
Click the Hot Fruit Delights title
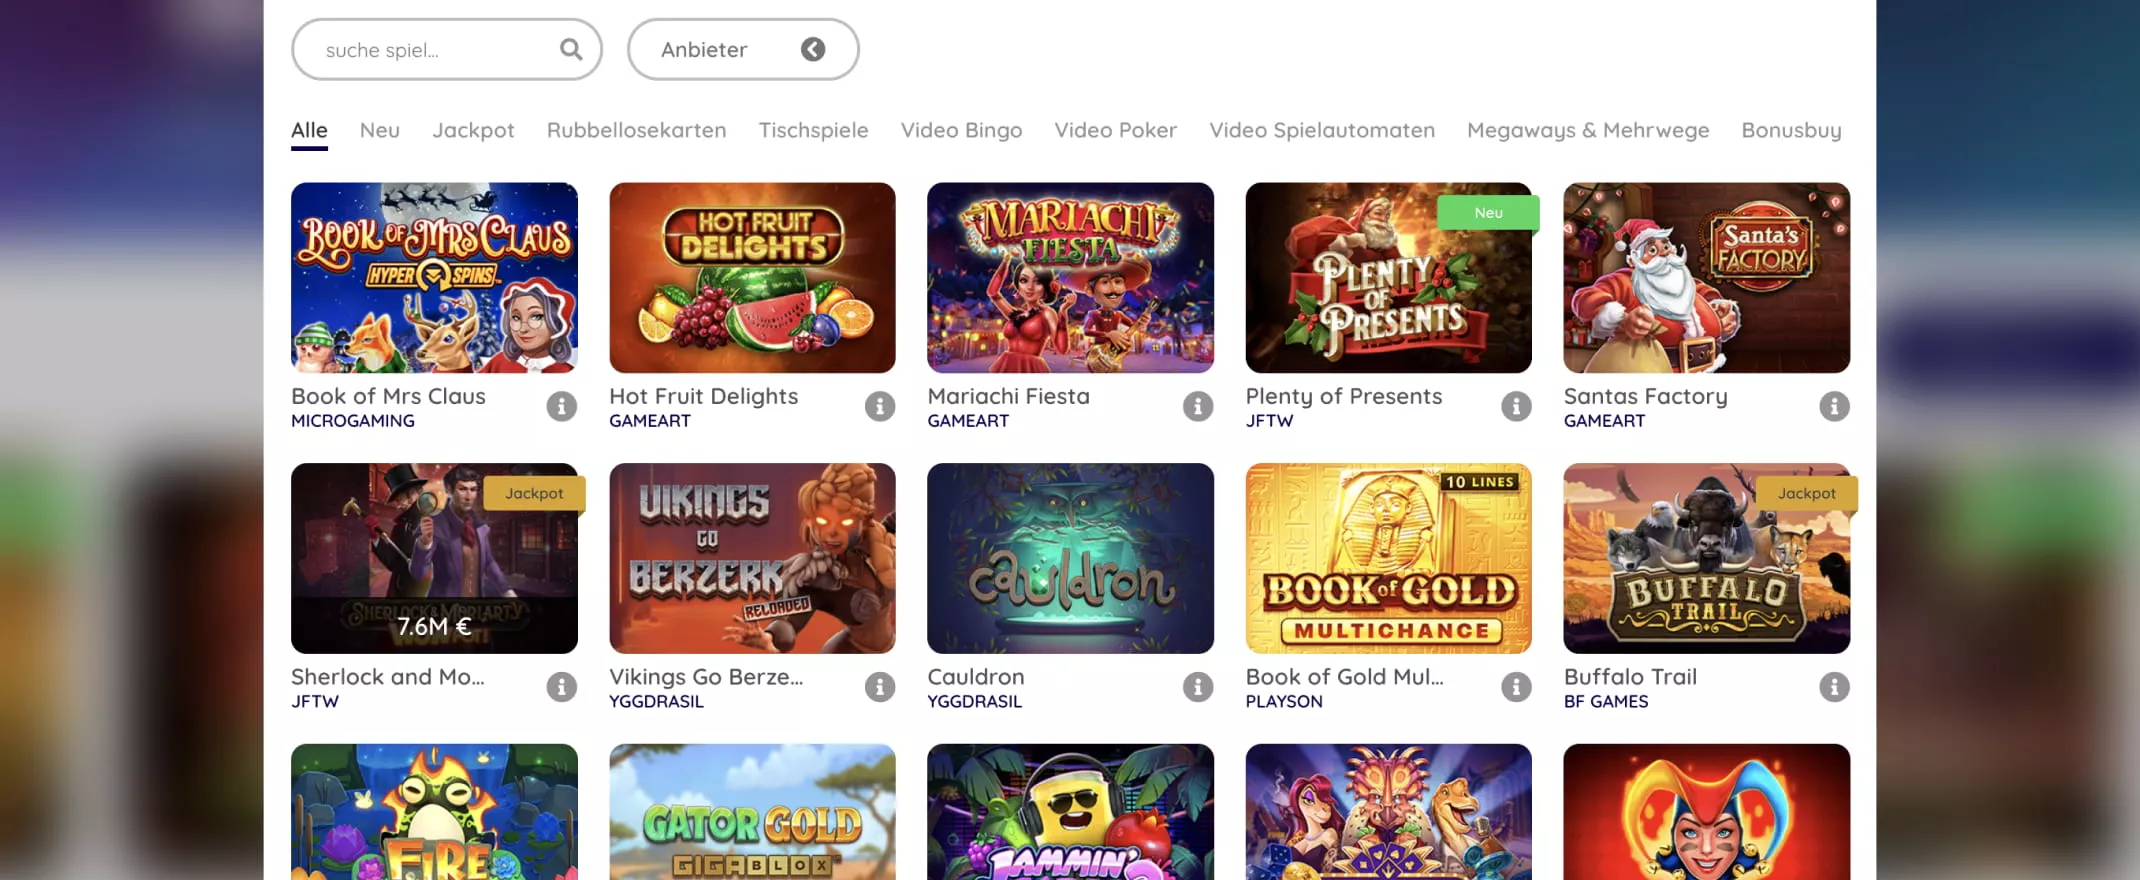703,396
